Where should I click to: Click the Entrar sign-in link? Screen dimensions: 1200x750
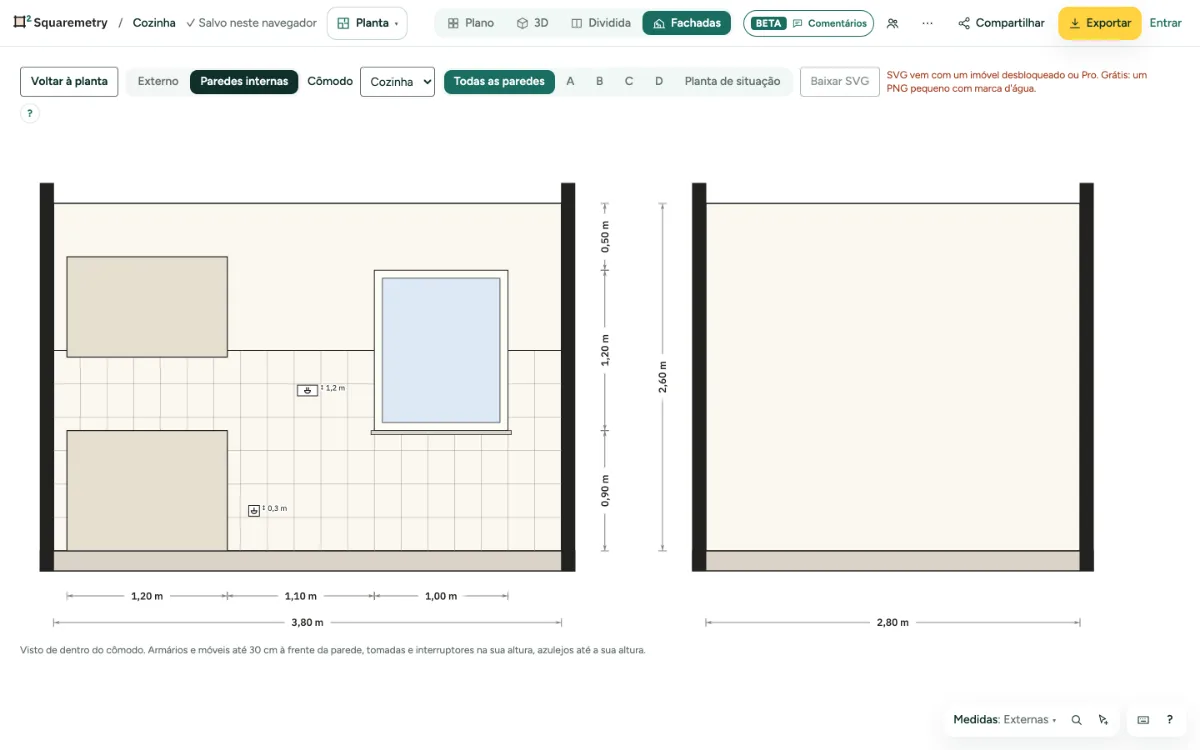(1165, 23)
